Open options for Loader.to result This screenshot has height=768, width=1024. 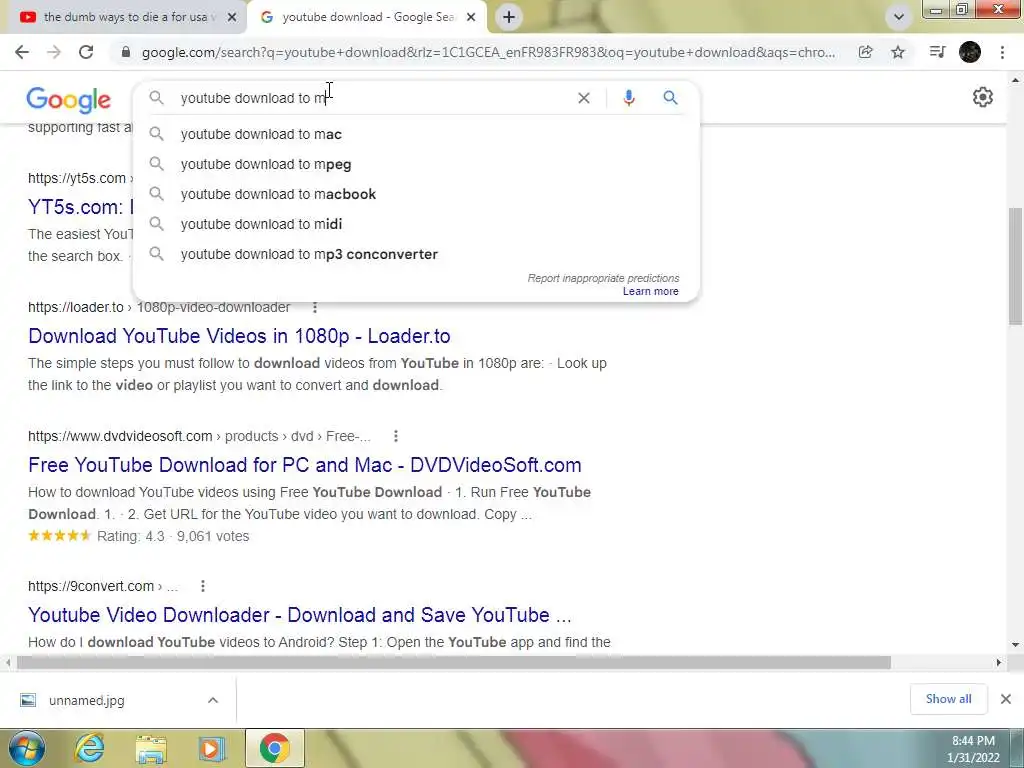pyautogui.click(x=315, y=307)
